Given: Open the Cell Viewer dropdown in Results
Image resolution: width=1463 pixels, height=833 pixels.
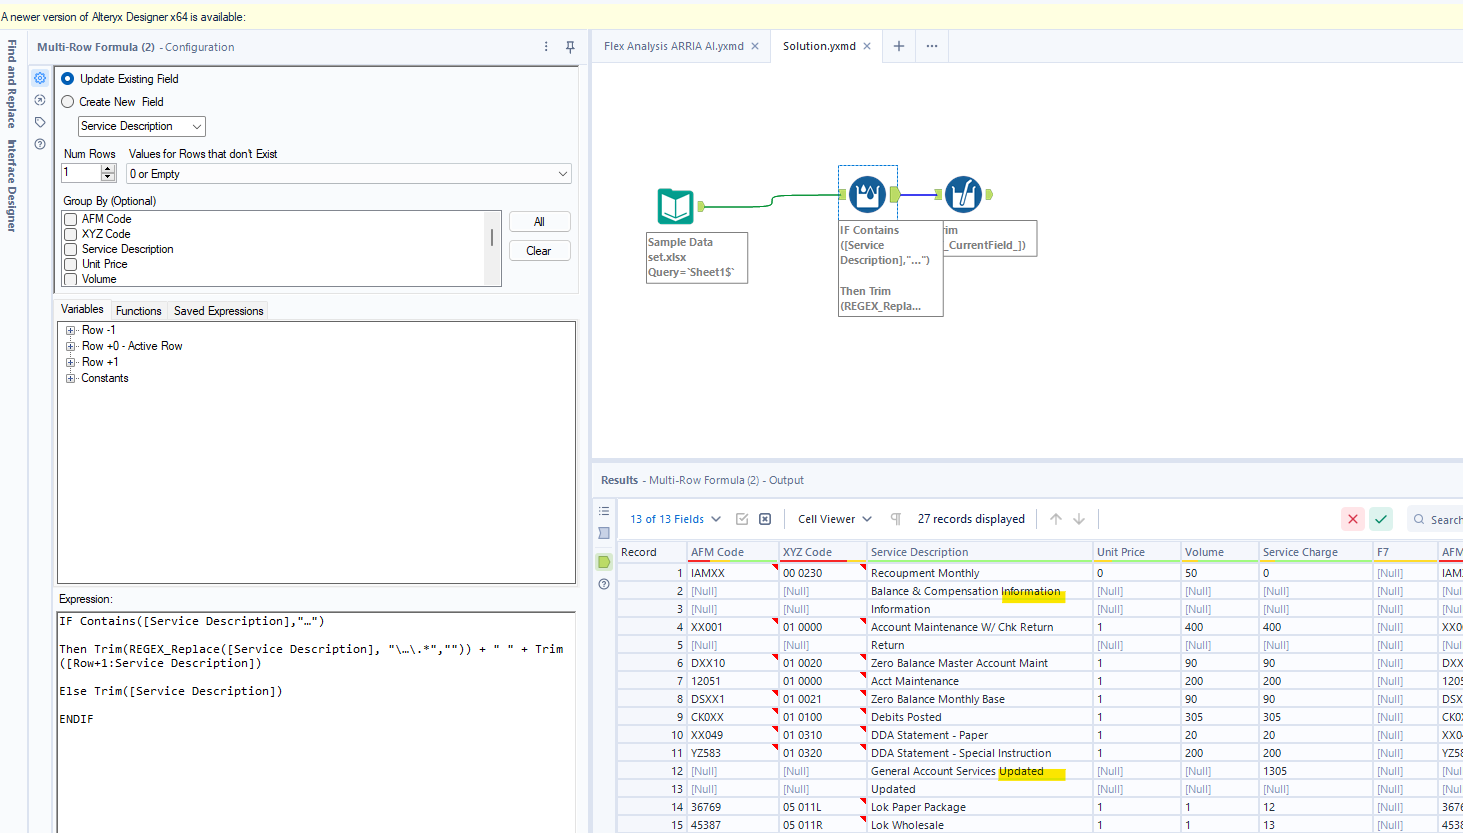Looking at the screenshot, I should pos(832,518).
